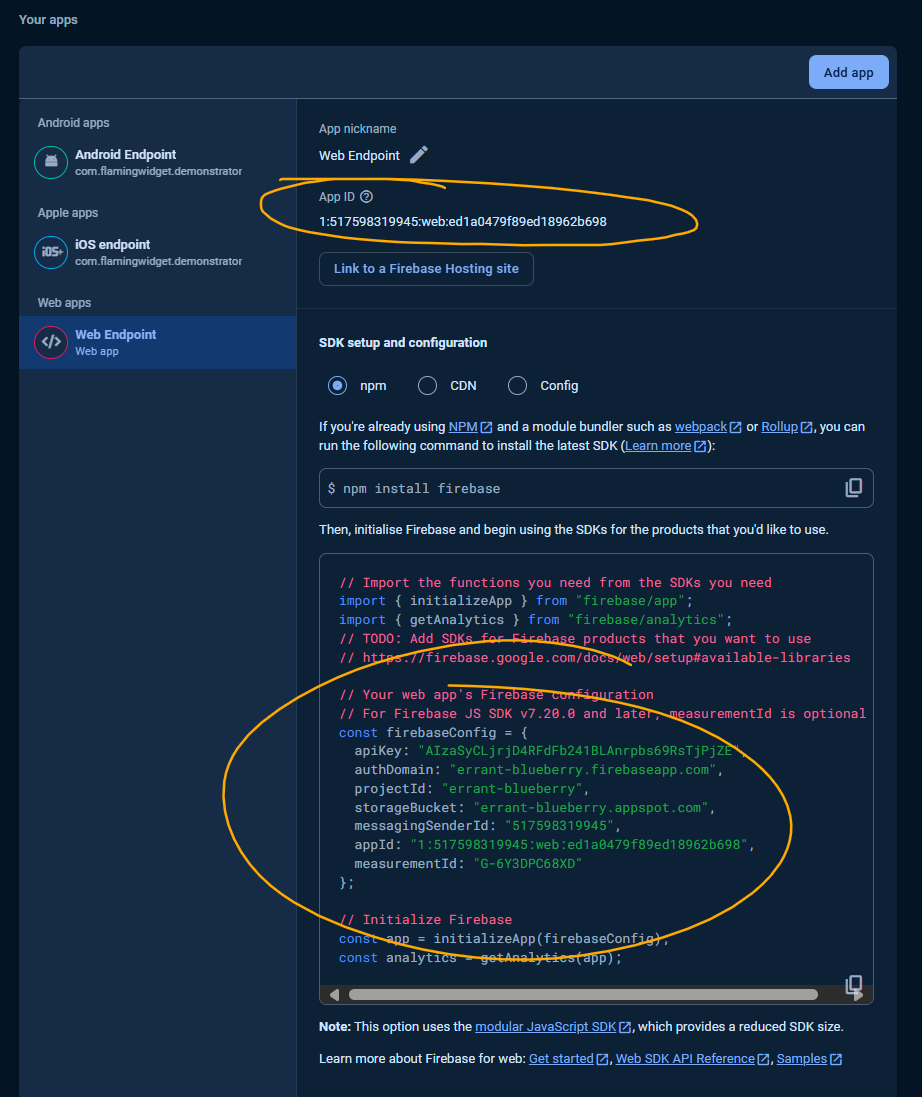Screen dimensions: 922x1097
Task: Click the external-link icon next to NPM
Action: [x=486, y=427]
